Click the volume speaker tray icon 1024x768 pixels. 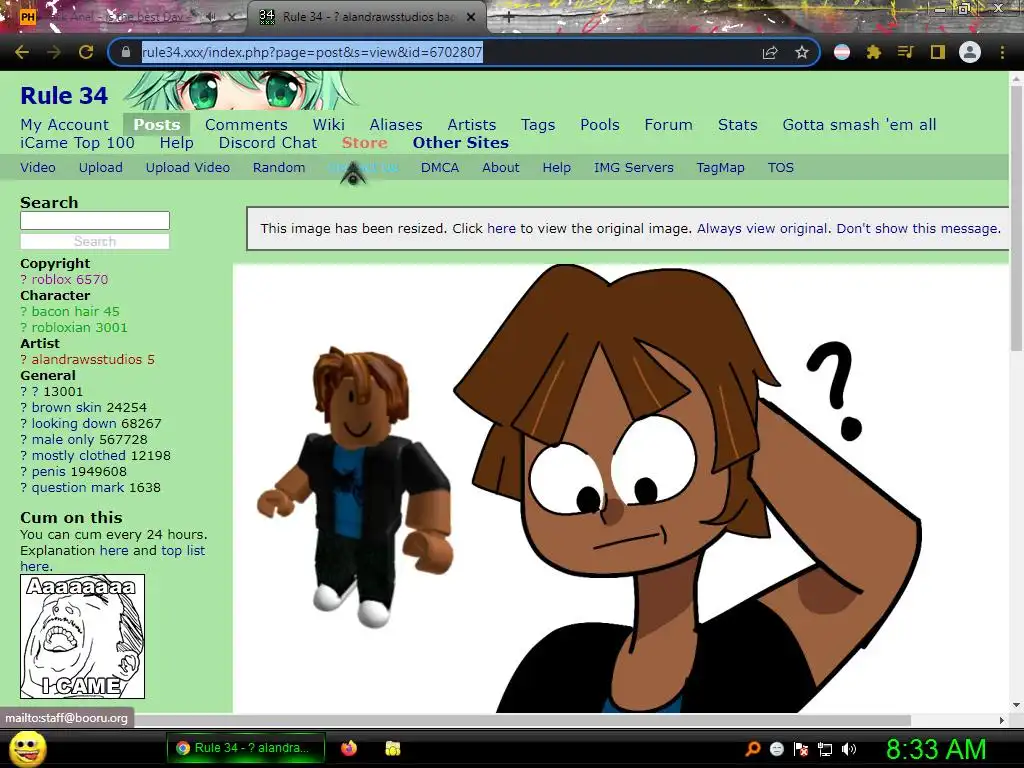coord(849,748)
